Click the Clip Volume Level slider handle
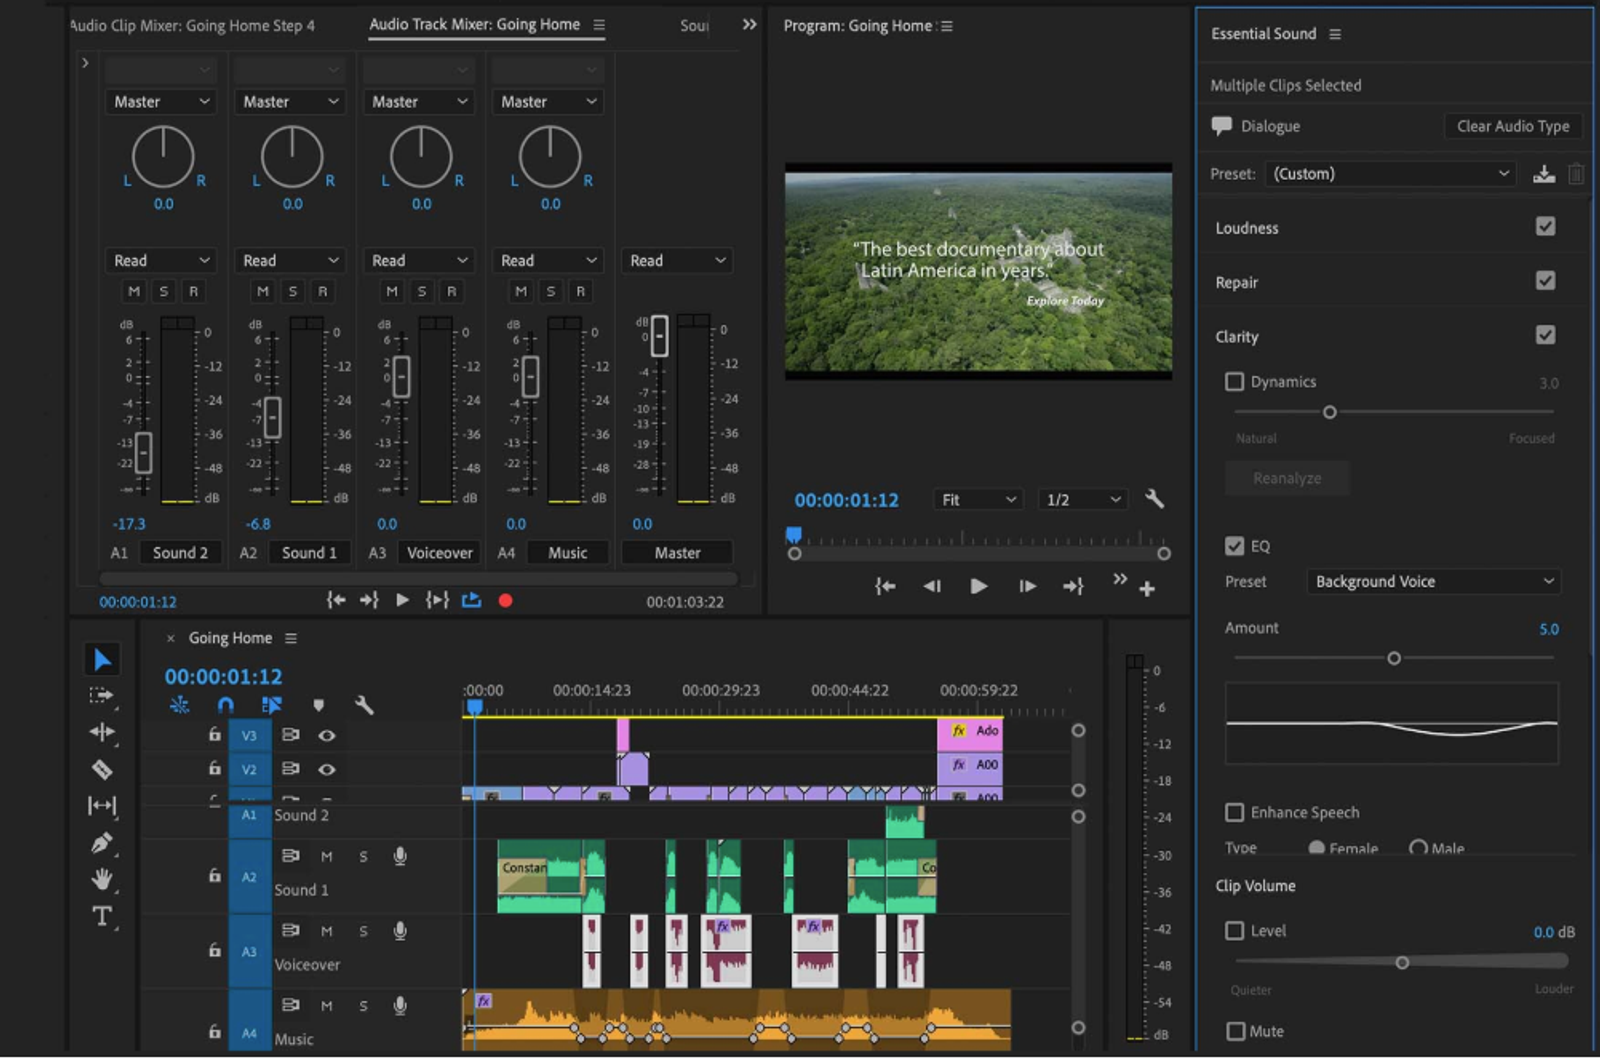This screenshot has height=1063, width=1600. point(1402,962)
